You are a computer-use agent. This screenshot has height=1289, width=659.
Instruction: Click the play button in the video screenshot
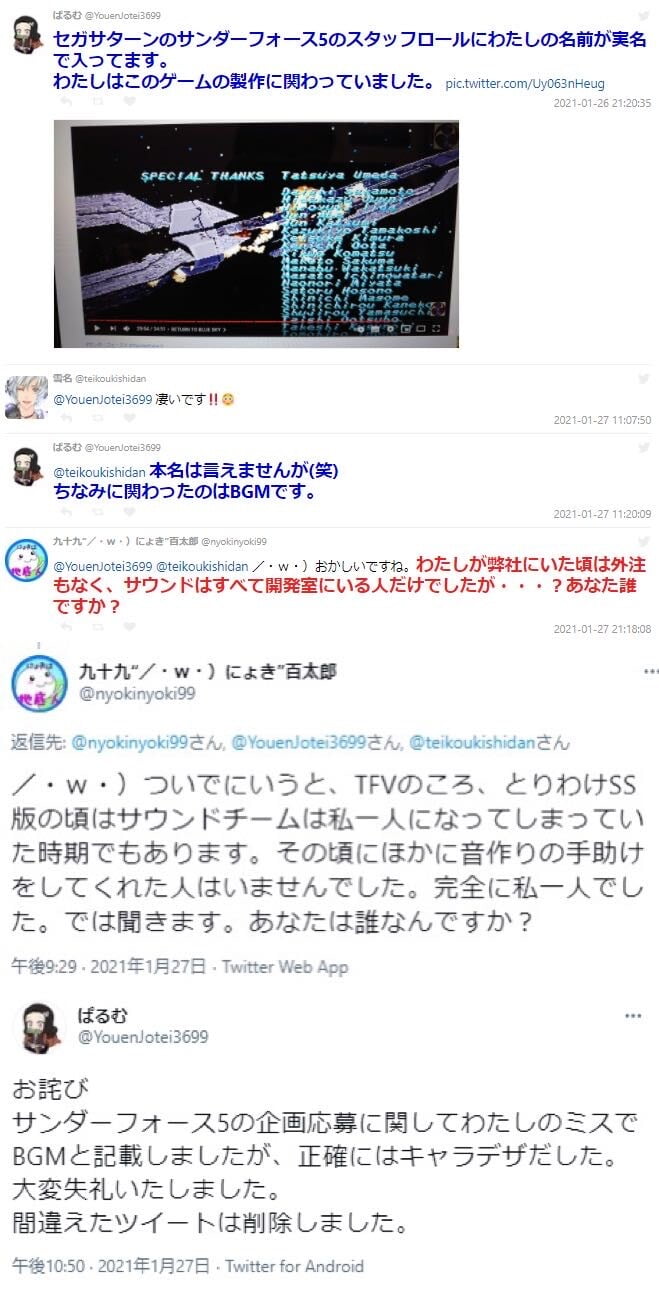click(96, 327)
